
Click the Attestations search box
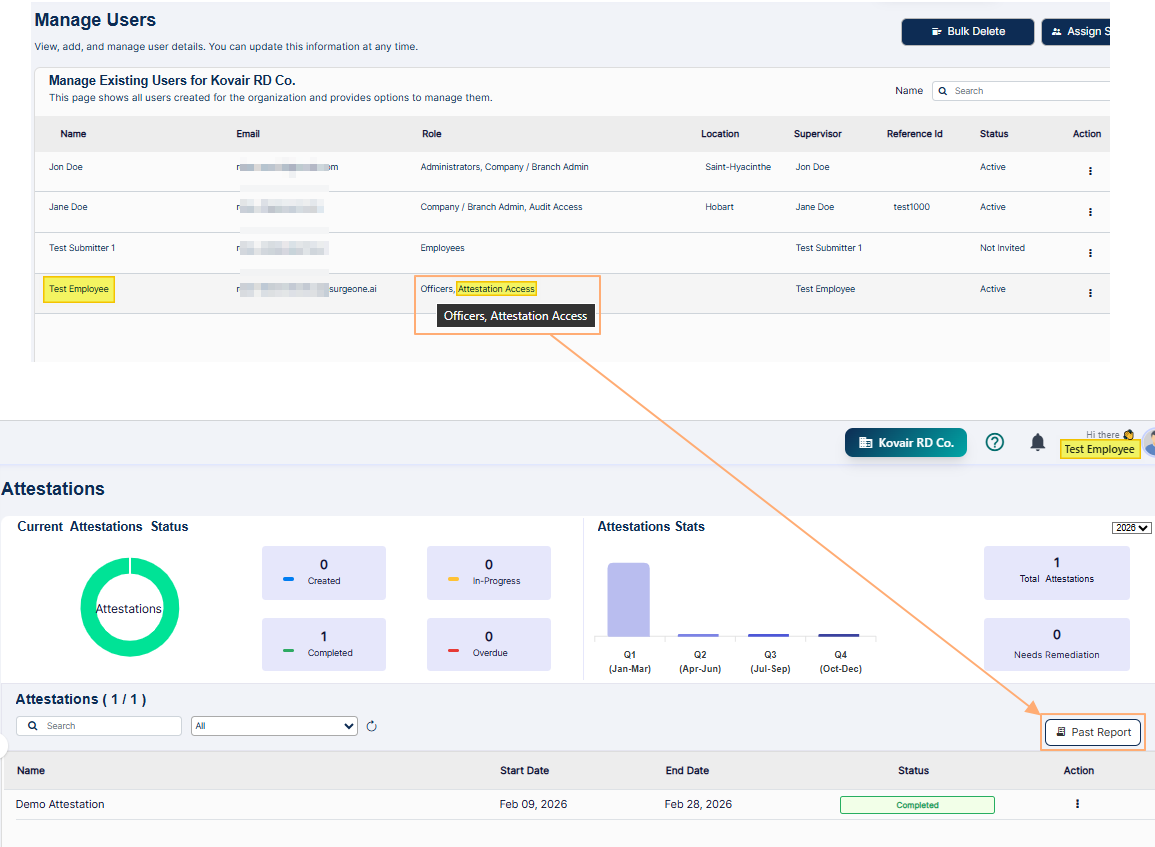pyautogui.click(x=98, y=725)
